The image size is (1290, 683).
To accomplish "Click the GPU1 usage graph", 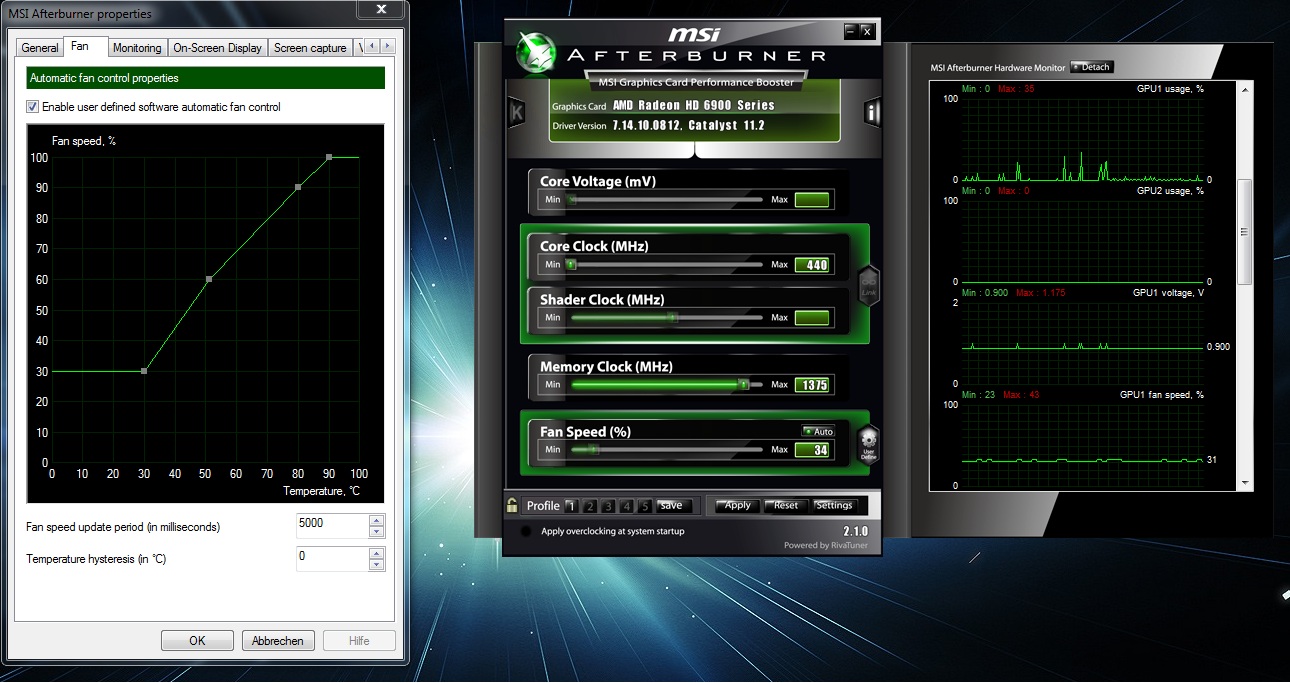I will coord(1083,139).
